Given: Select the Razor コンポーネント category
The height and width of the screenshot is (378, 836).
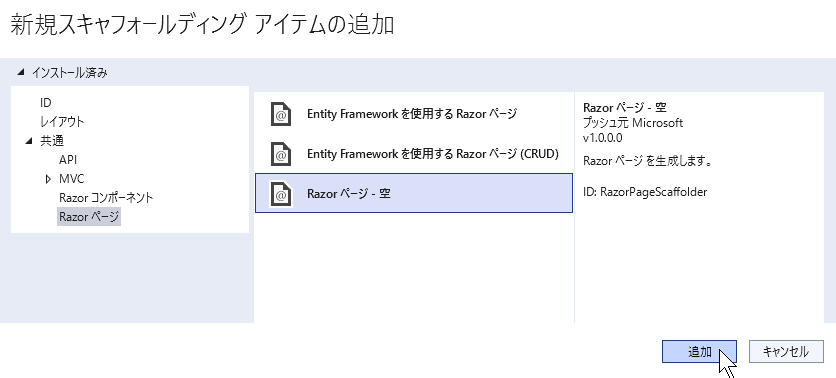Looking at the screenshot, I should click(106, 198).
